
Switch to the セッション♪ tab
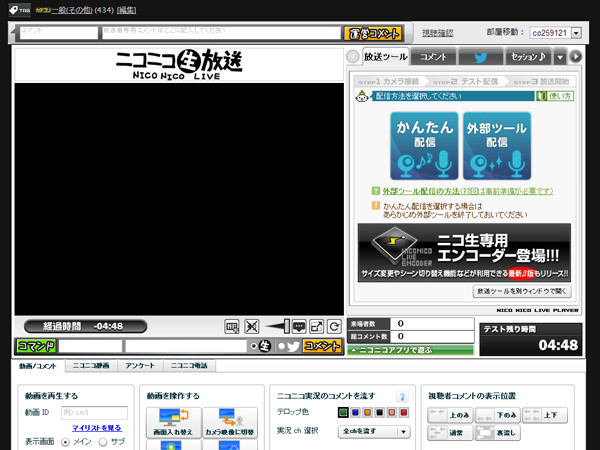(528, 57)
